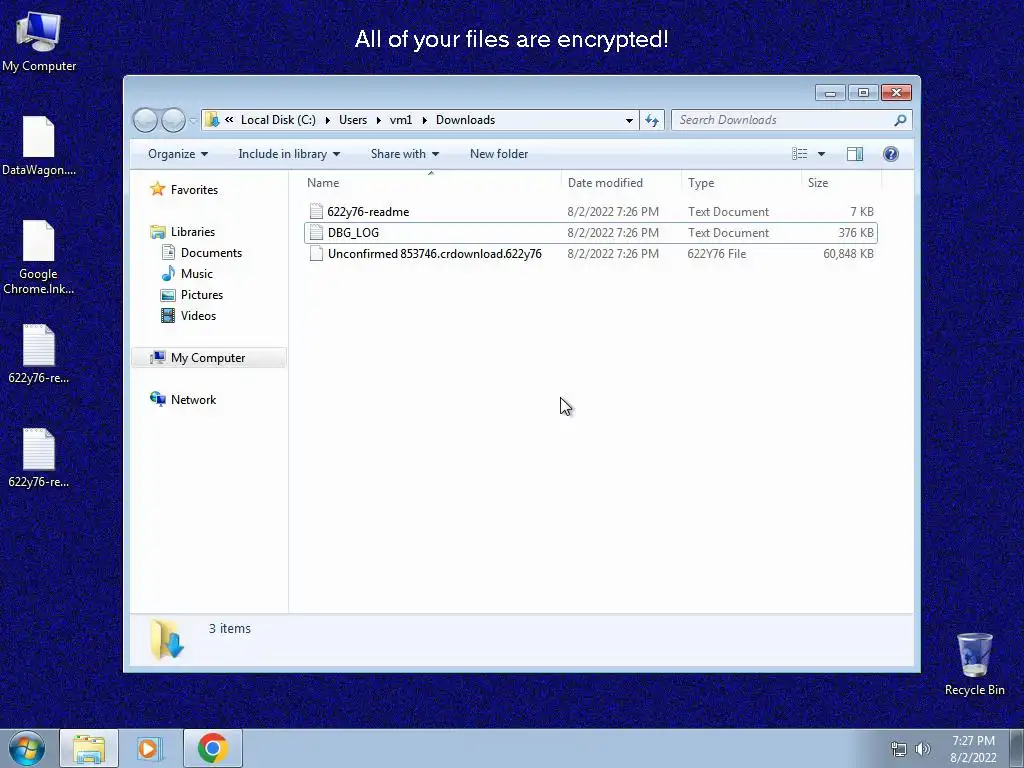Open the Recycle Bin
This screenshot has height=768, width=1024.
(x=974, y=664)
